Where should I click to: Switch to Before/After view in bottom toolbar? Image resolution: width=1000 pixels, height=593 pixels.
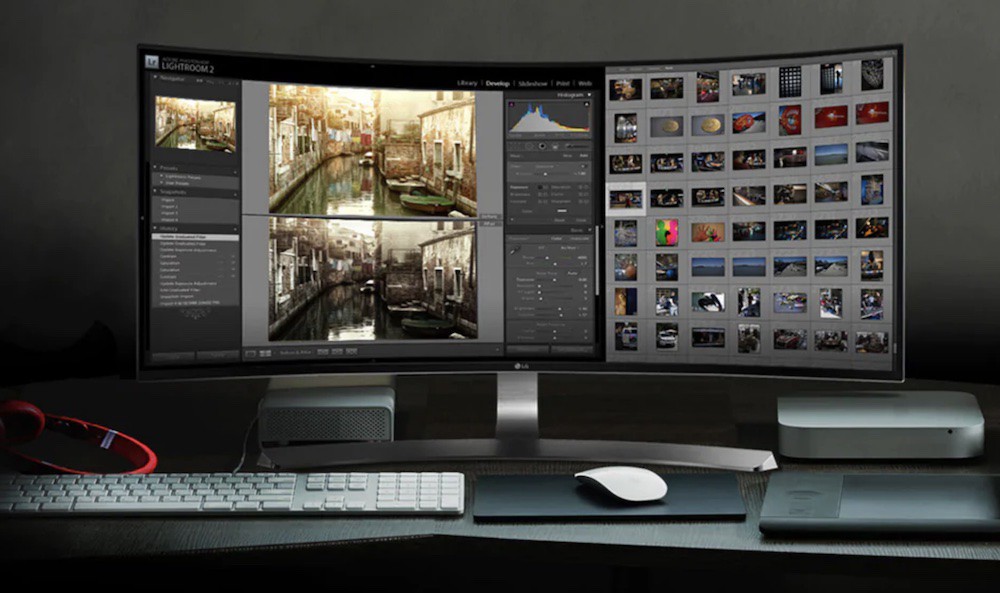point(266,355)
